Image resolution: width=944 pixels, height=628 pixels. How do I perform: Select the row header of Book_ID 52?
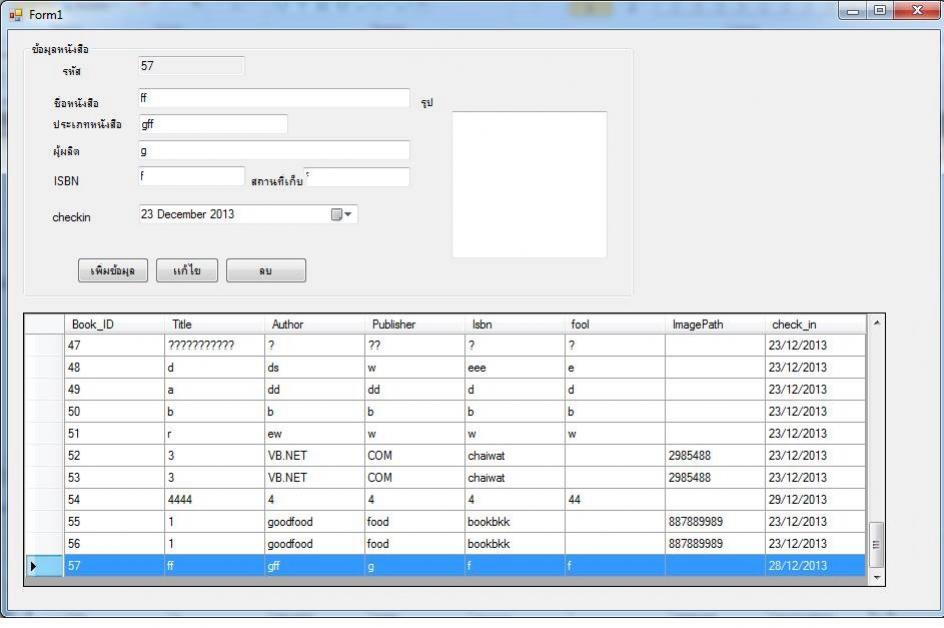point(44,456)
